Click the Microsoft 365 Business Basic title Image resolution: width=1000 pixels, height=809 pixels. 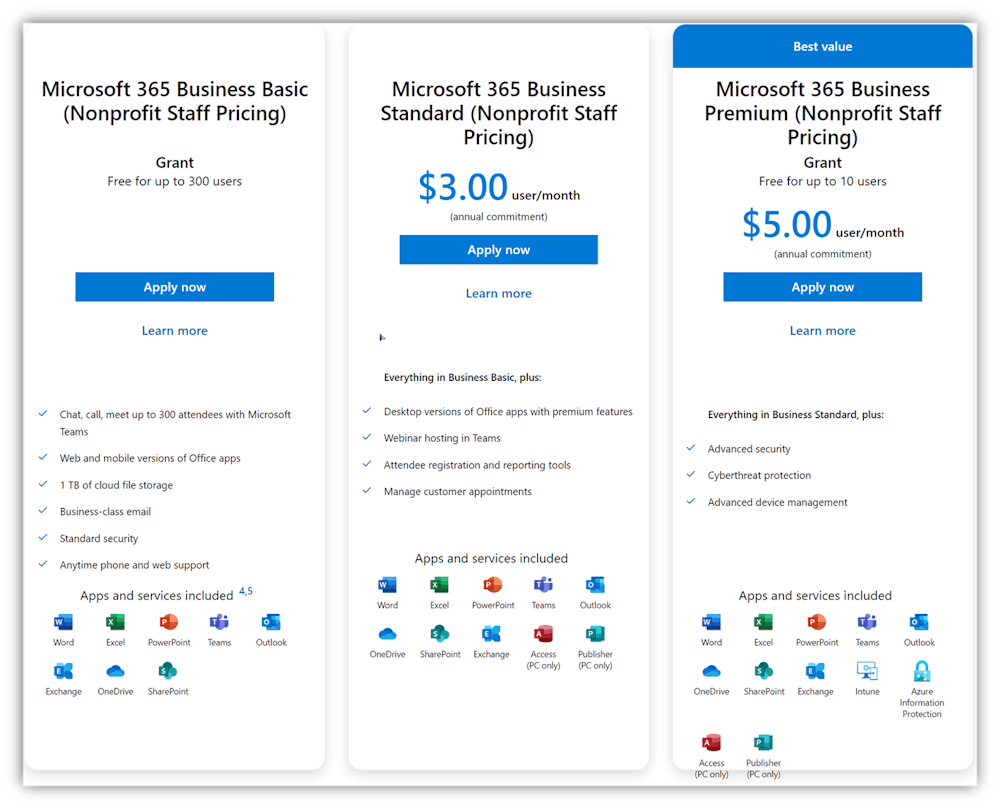tap(175, 101)
